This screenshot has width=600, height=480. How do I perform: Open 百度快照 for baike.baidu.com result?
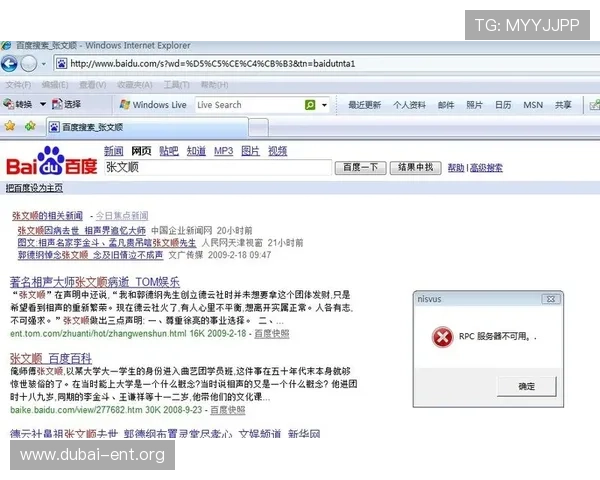[228, 410]
